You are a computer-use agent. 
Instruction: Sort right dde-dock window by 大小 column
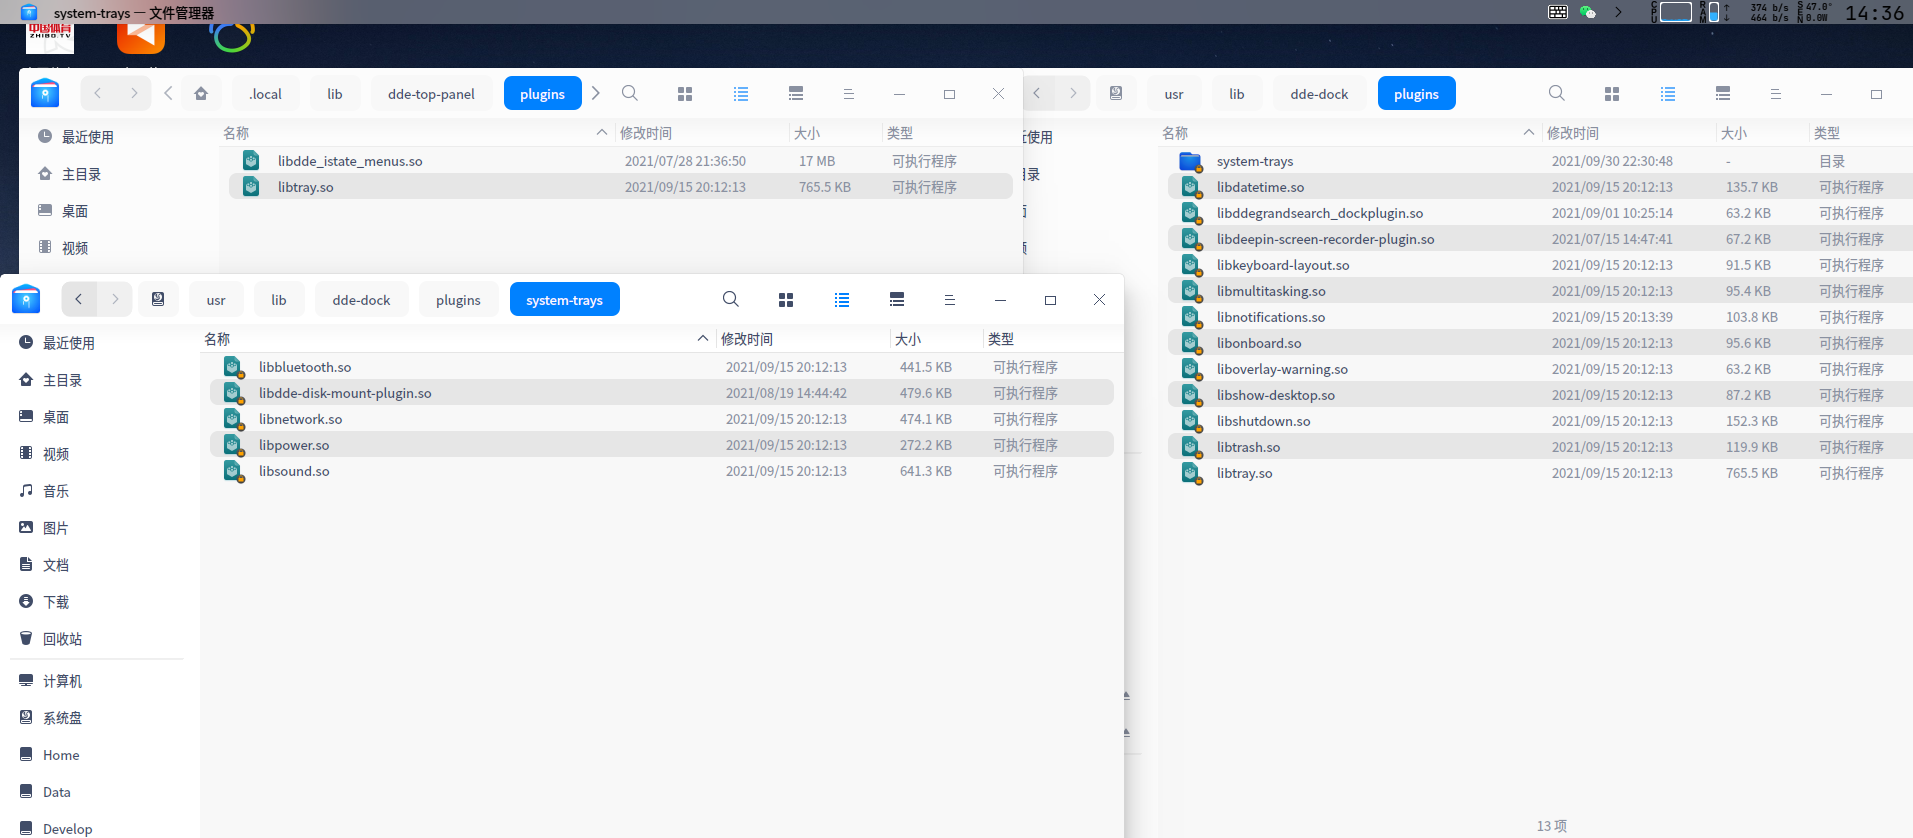pyautogui.click(x=1734, y=133)
